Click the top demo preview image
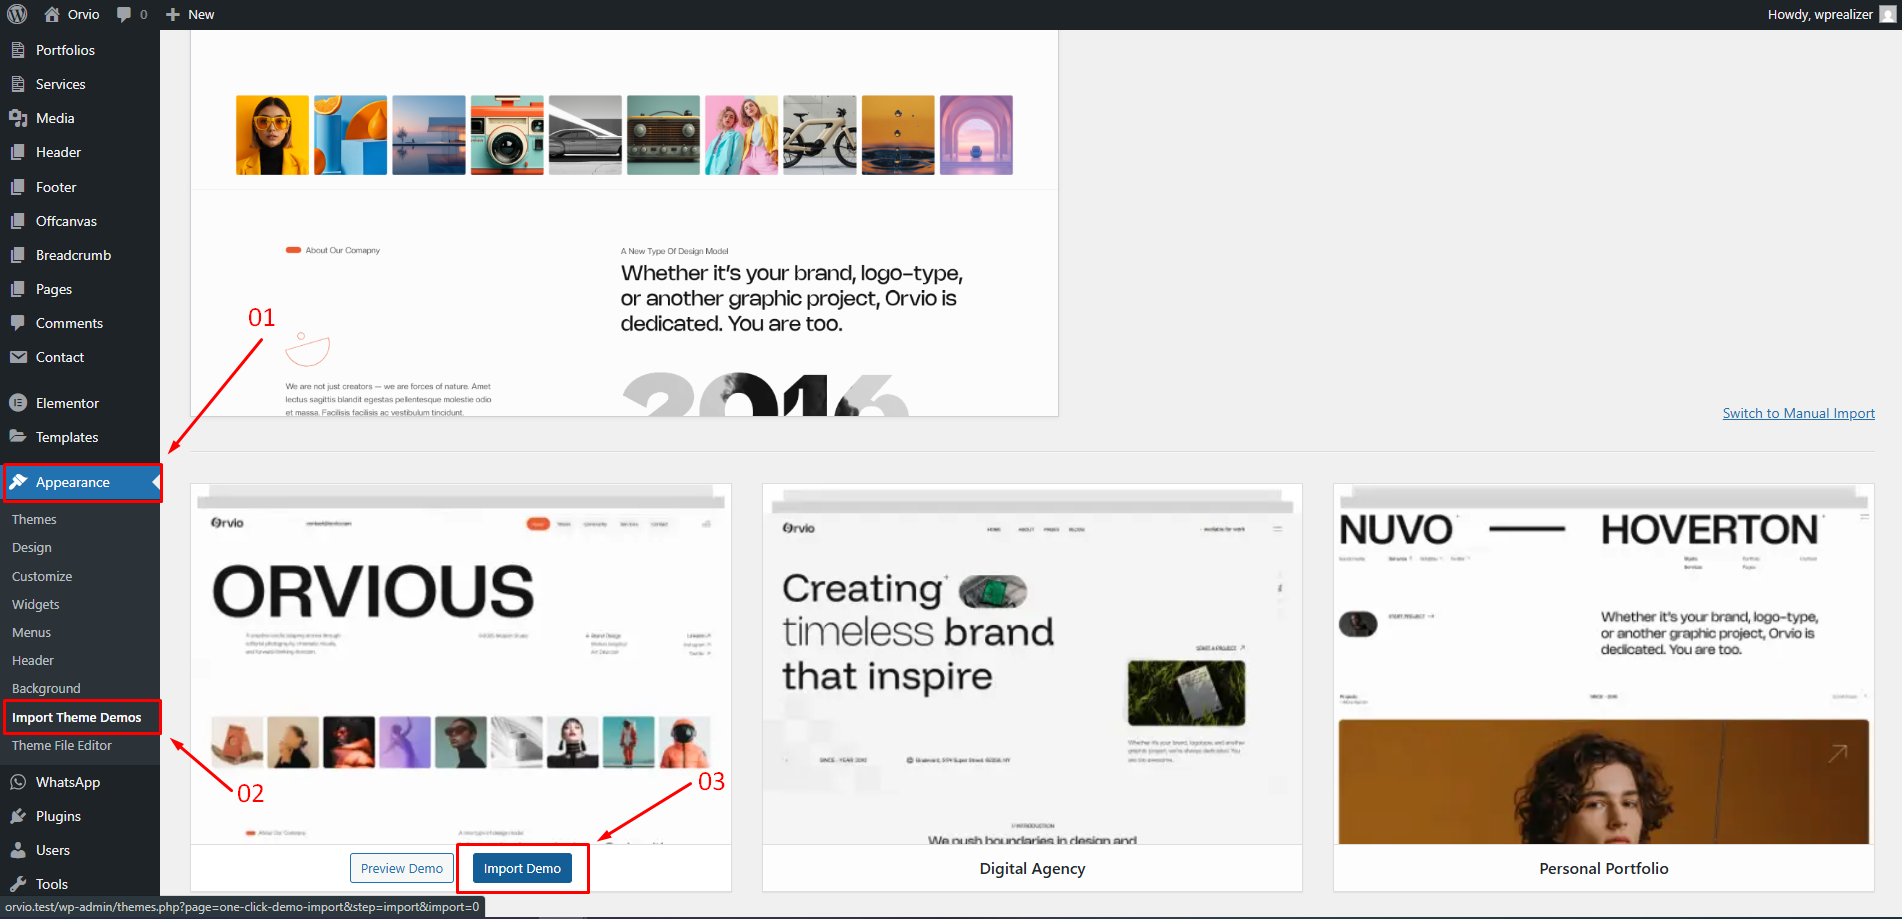 [624, 223]
